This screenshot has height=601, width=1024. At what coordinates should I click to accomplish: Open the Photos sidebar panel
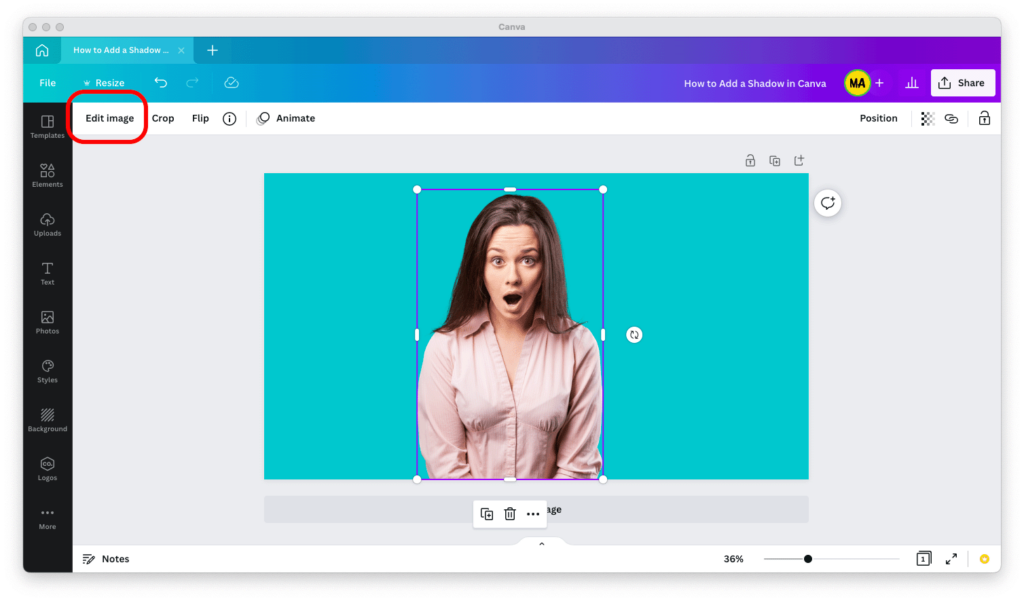[x=48, y=323]
